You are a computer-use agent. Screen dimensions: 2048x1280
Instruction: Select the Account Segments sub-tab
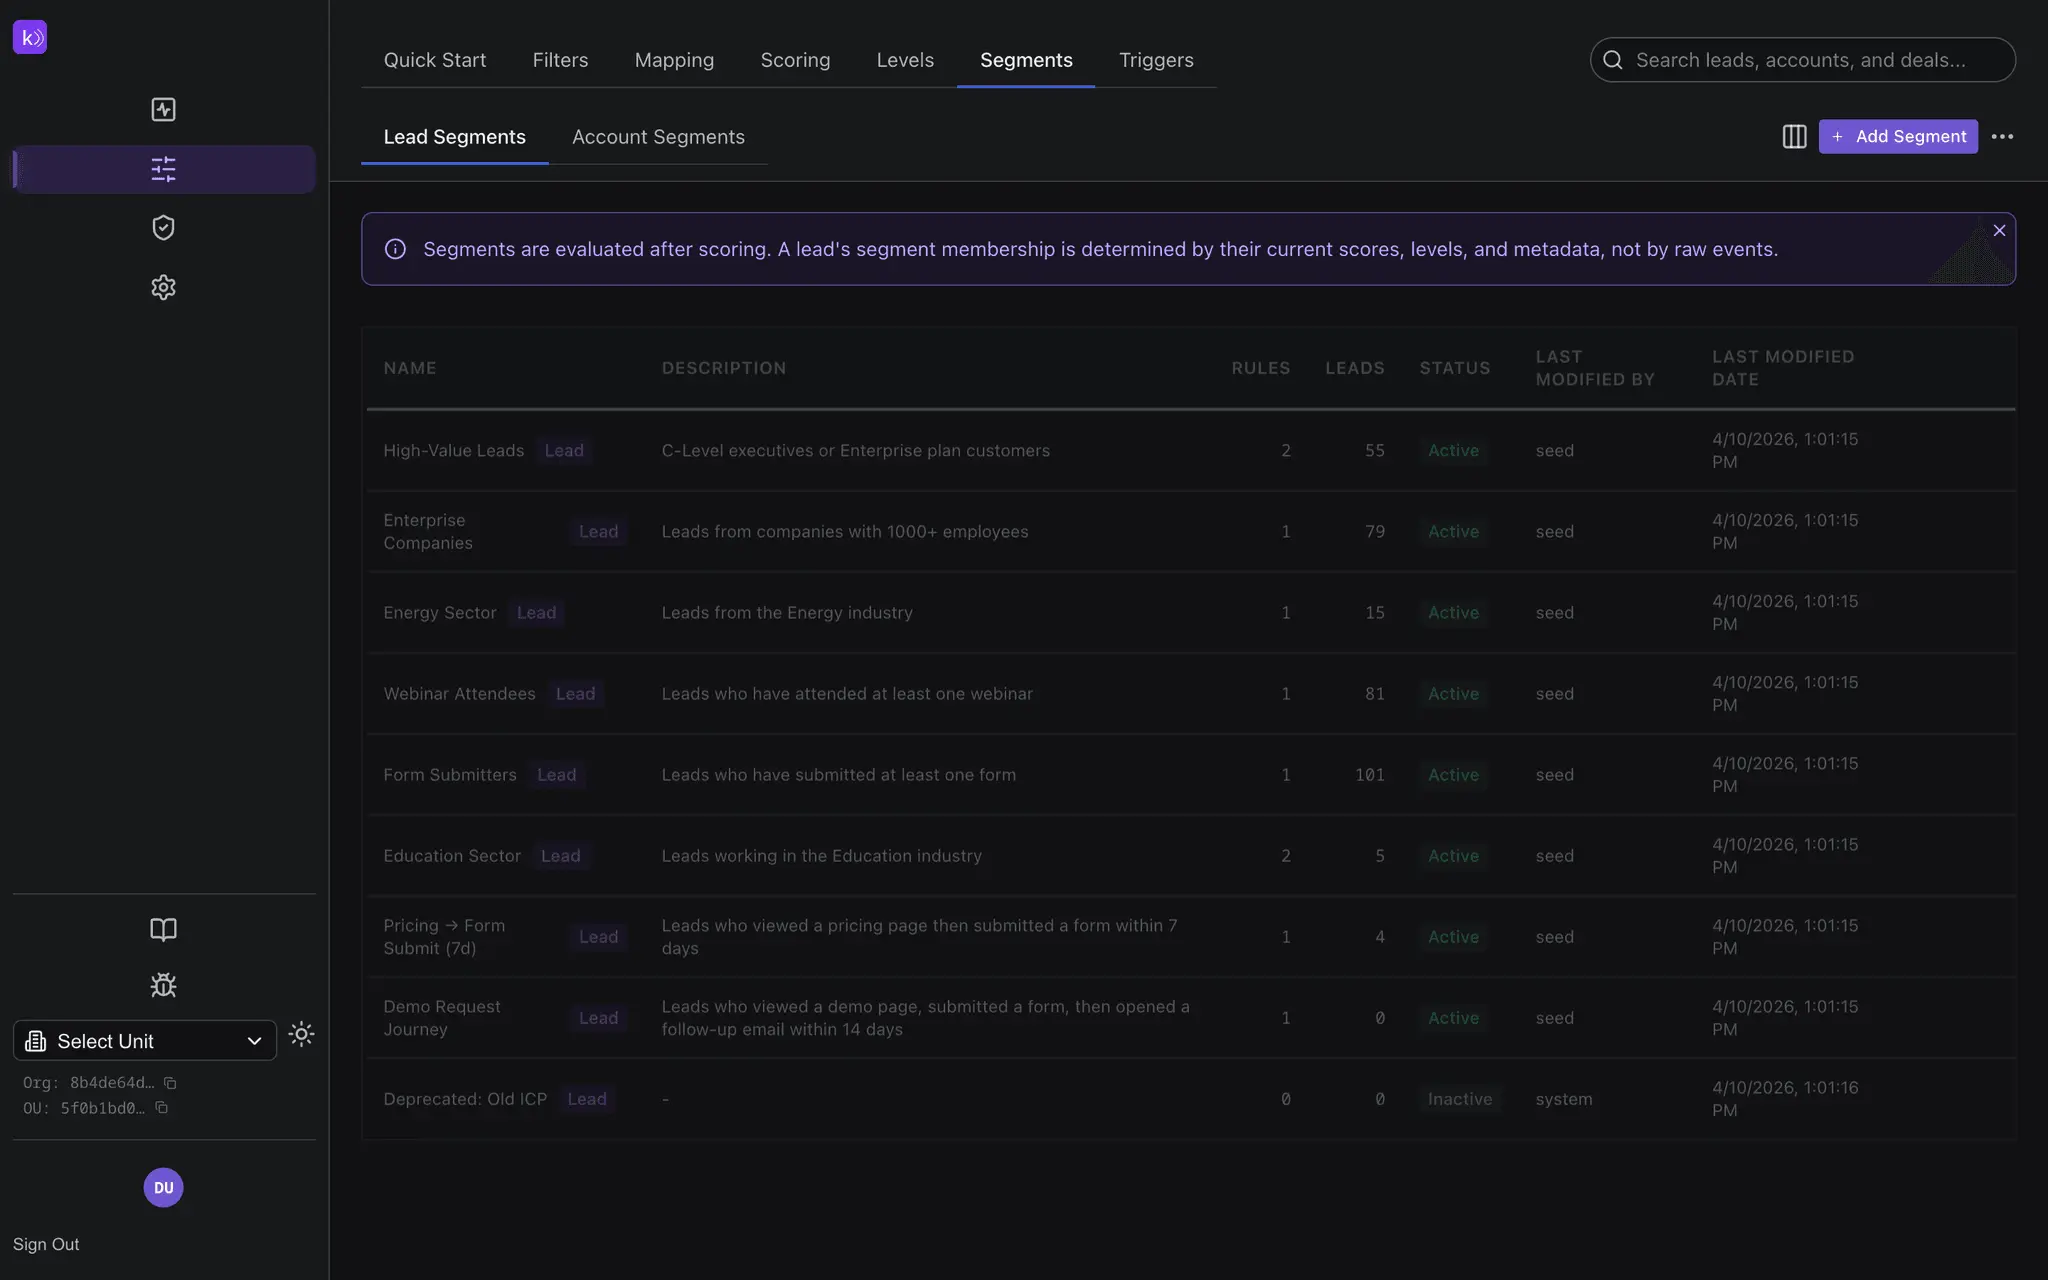tap(658, 137)
